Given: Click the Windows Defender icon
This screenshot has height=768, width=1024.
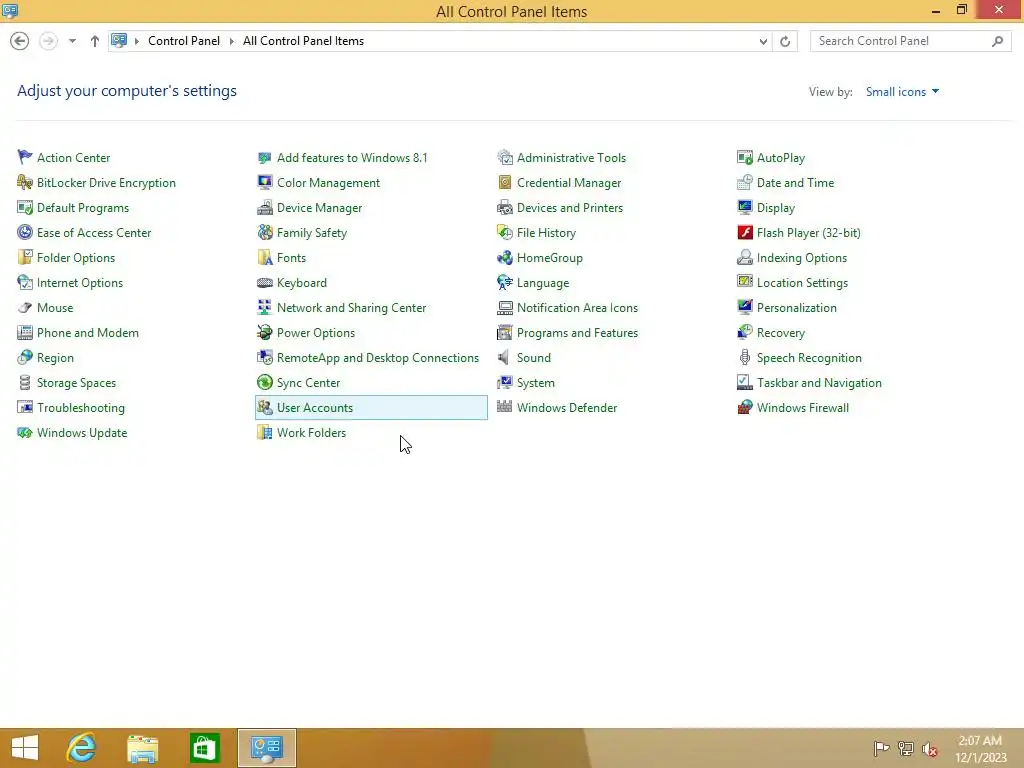Looking at the screenshot, I should click(505, 408).
